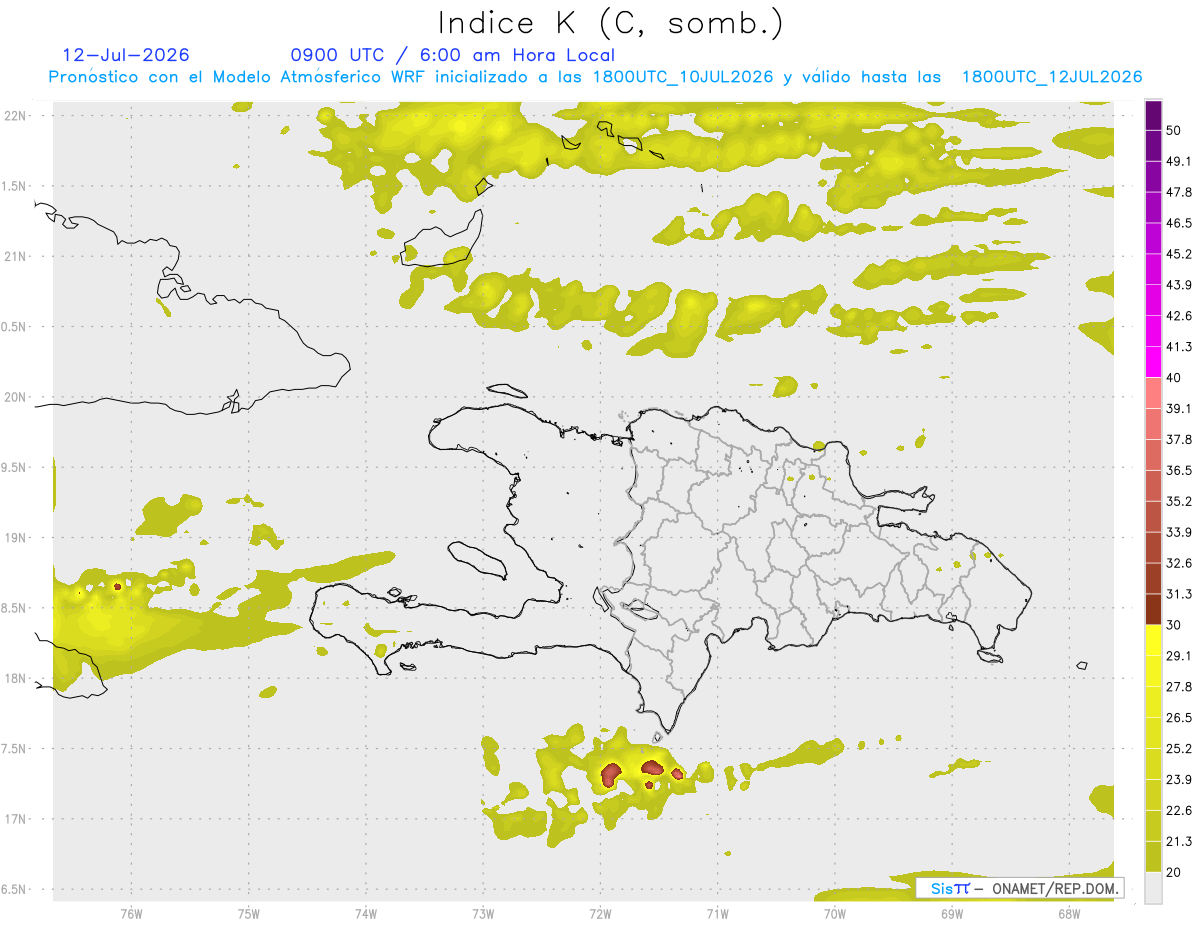Click the longitude label '70W'
This screenshot has height=927, width=1200.
pyautogui.click(x=835, y=913)
